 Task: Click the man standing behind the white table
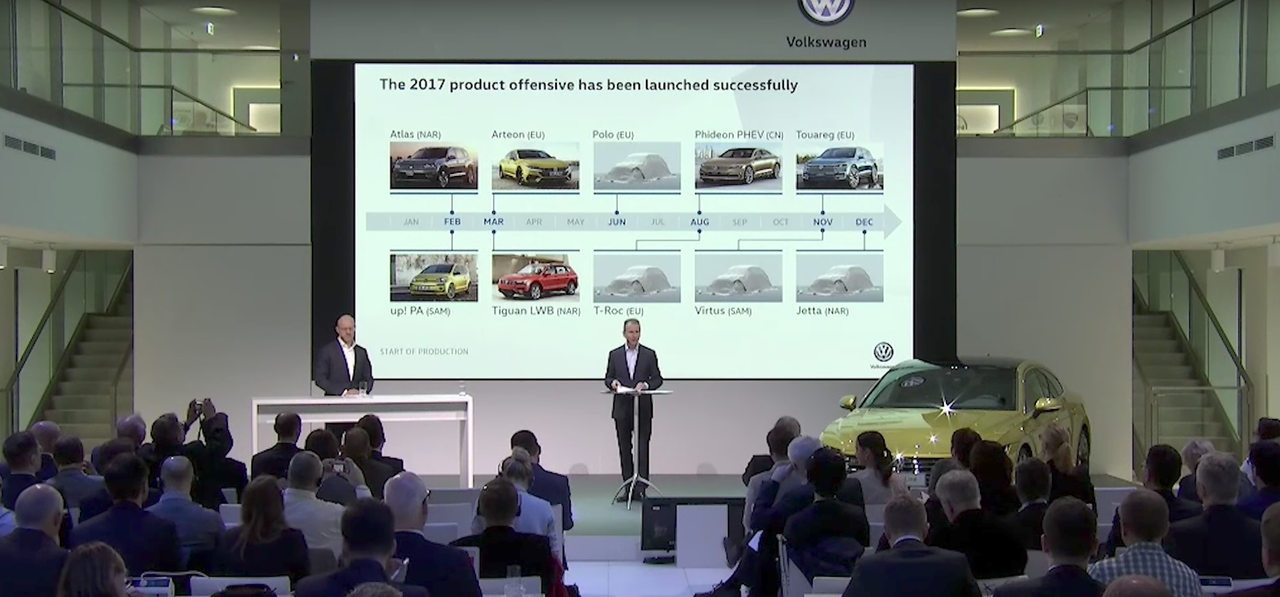tap(343, 356)
